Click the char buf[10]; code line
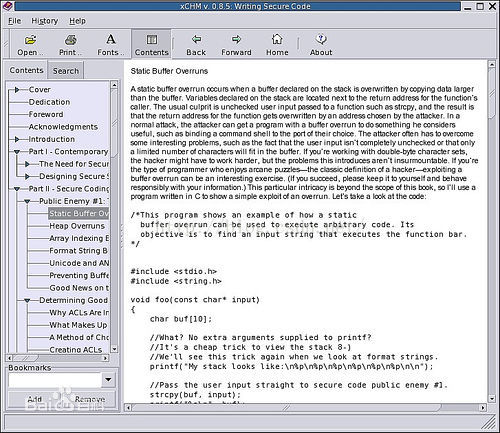 [181, 319]
